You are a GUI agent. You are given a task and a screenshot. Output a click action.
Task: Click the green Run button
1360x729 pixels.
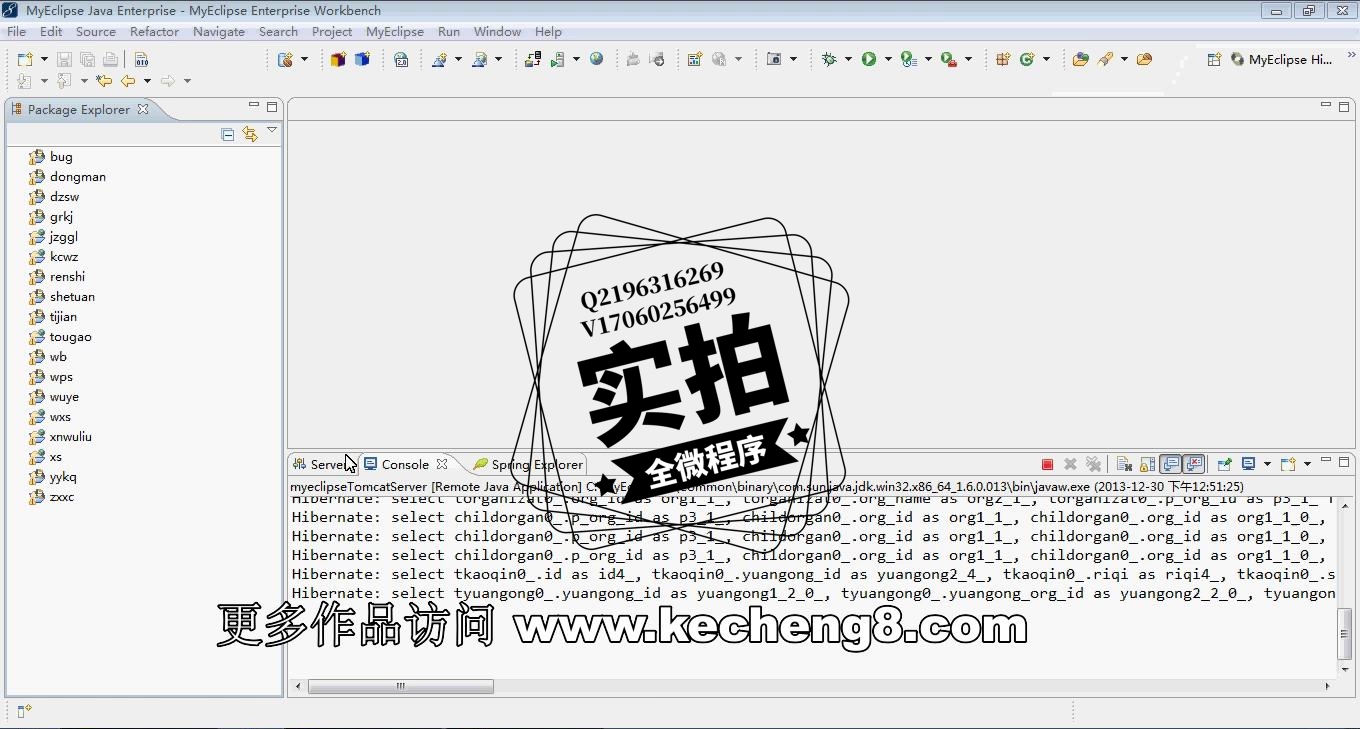pyautogui.click(x=869, y=60)
